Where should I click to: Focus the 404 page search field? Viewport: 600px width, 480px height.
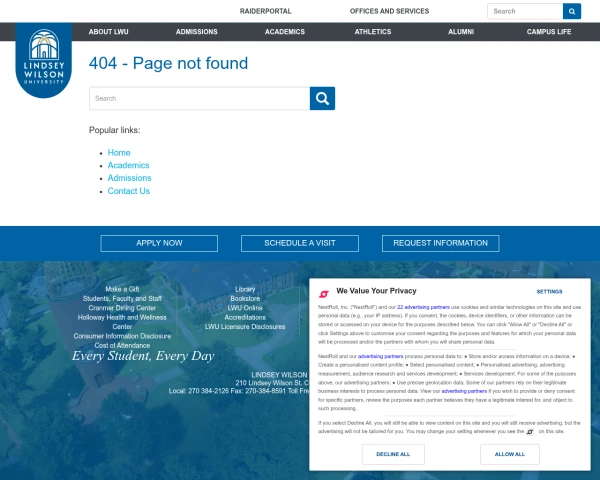point(199,98)
